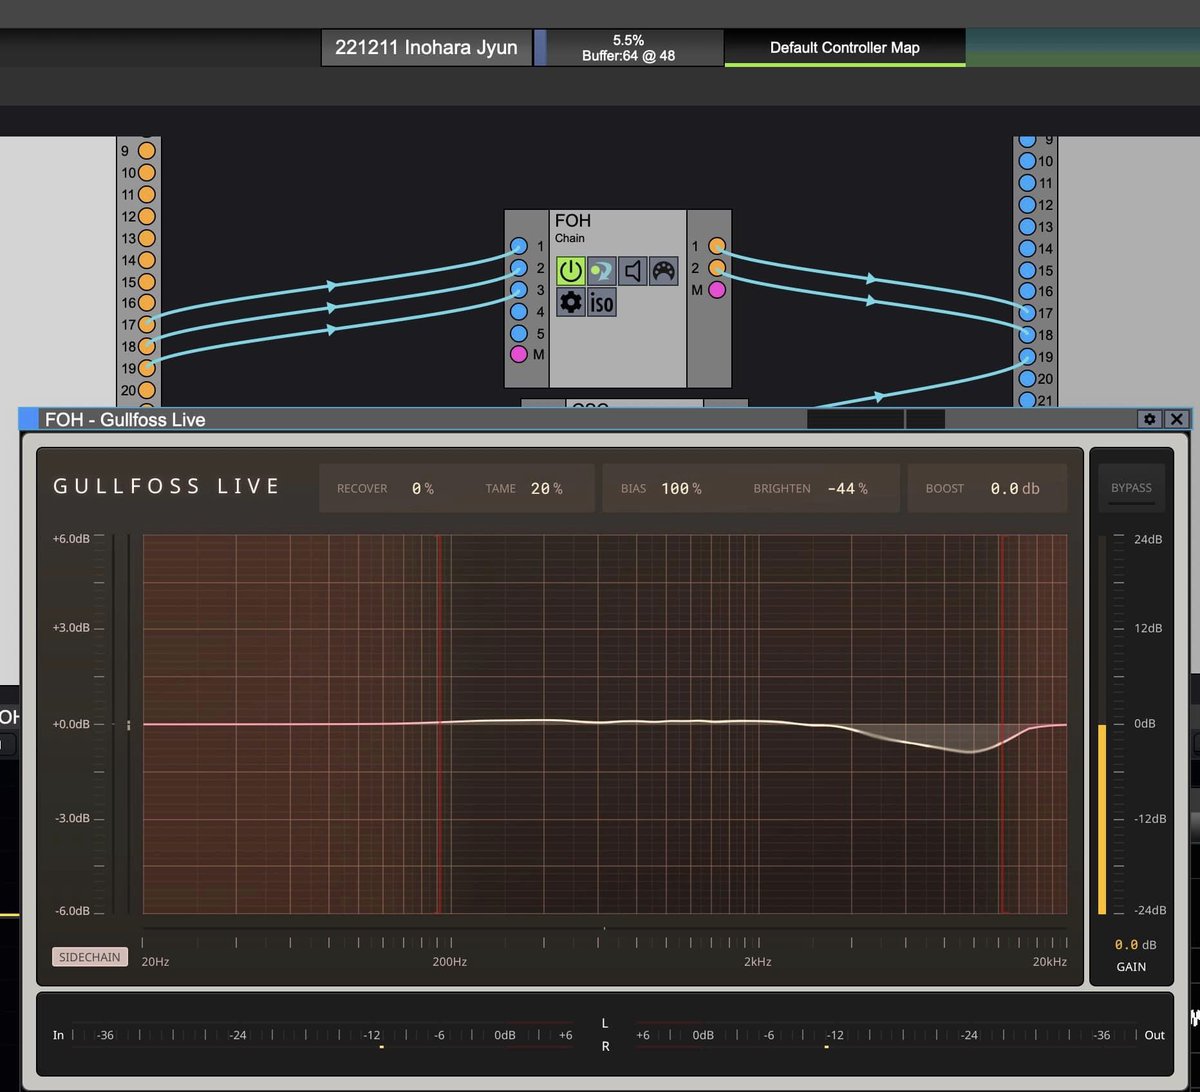Click the GAIN 0.0 dB value

[1135, 944]
